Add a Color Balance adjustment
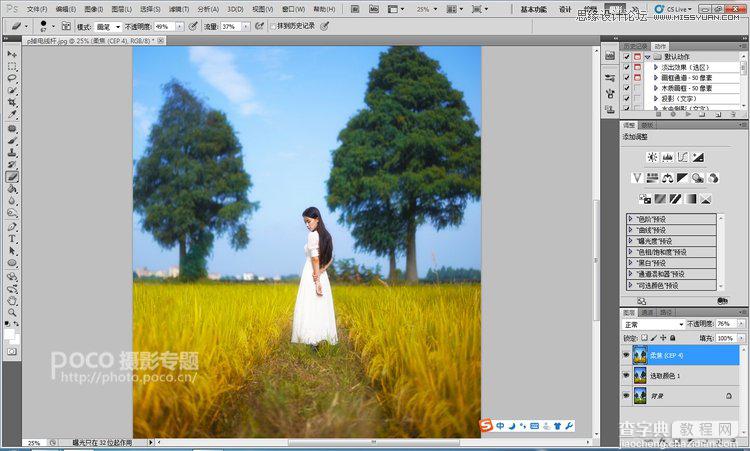Image resolution: width=750 pixels, height=451 pixels. (667, 178)
